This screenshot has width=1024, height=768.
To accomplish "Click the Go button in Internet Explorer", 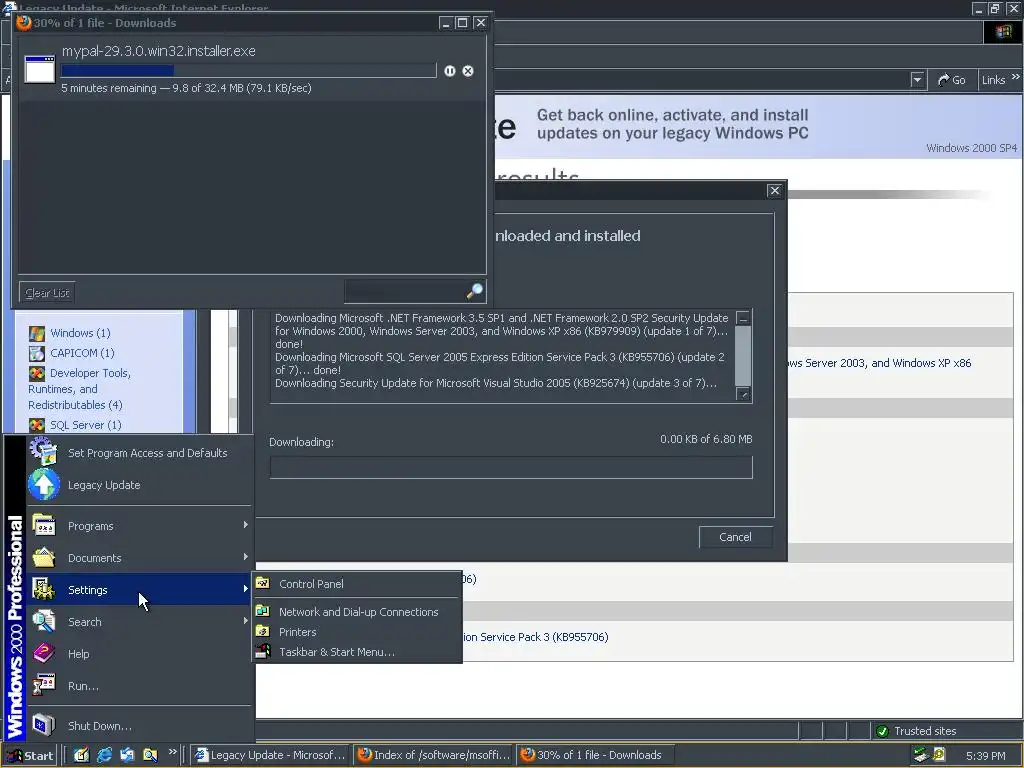I will pyautogui.click(x=952, y=80).
